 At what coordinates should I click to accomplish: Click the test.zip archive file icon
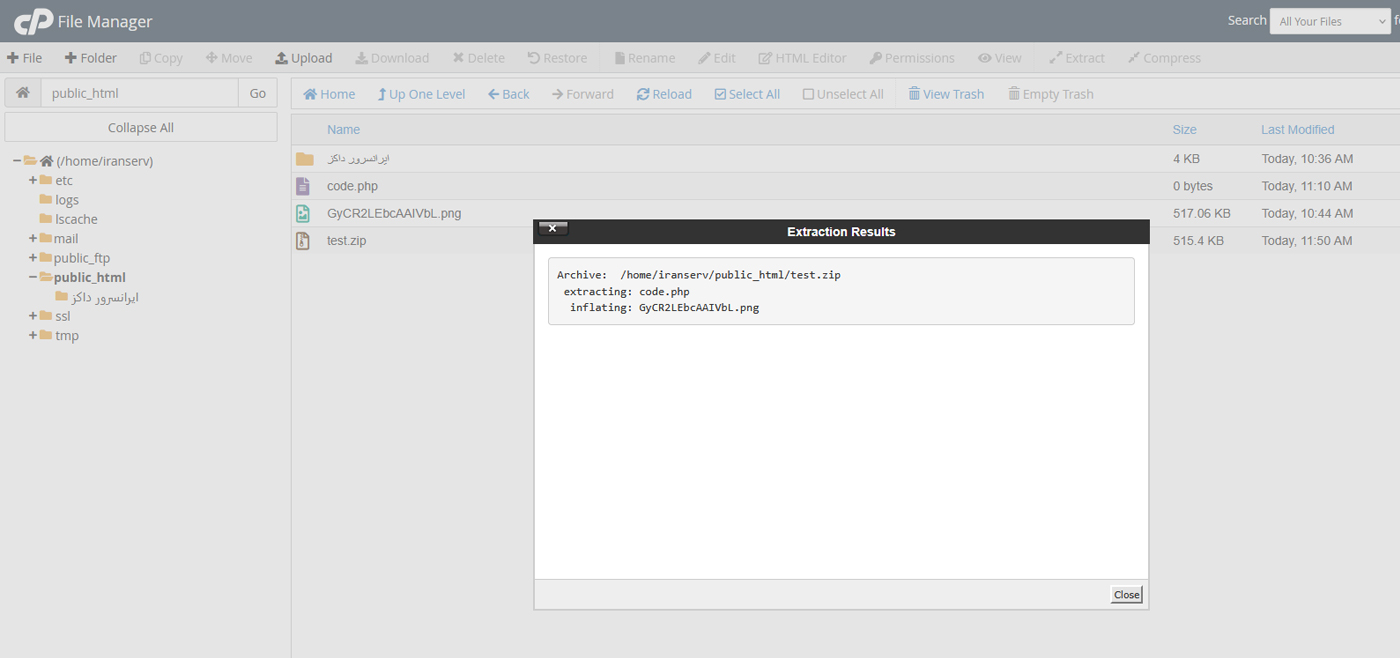click(x=303, y=241)
